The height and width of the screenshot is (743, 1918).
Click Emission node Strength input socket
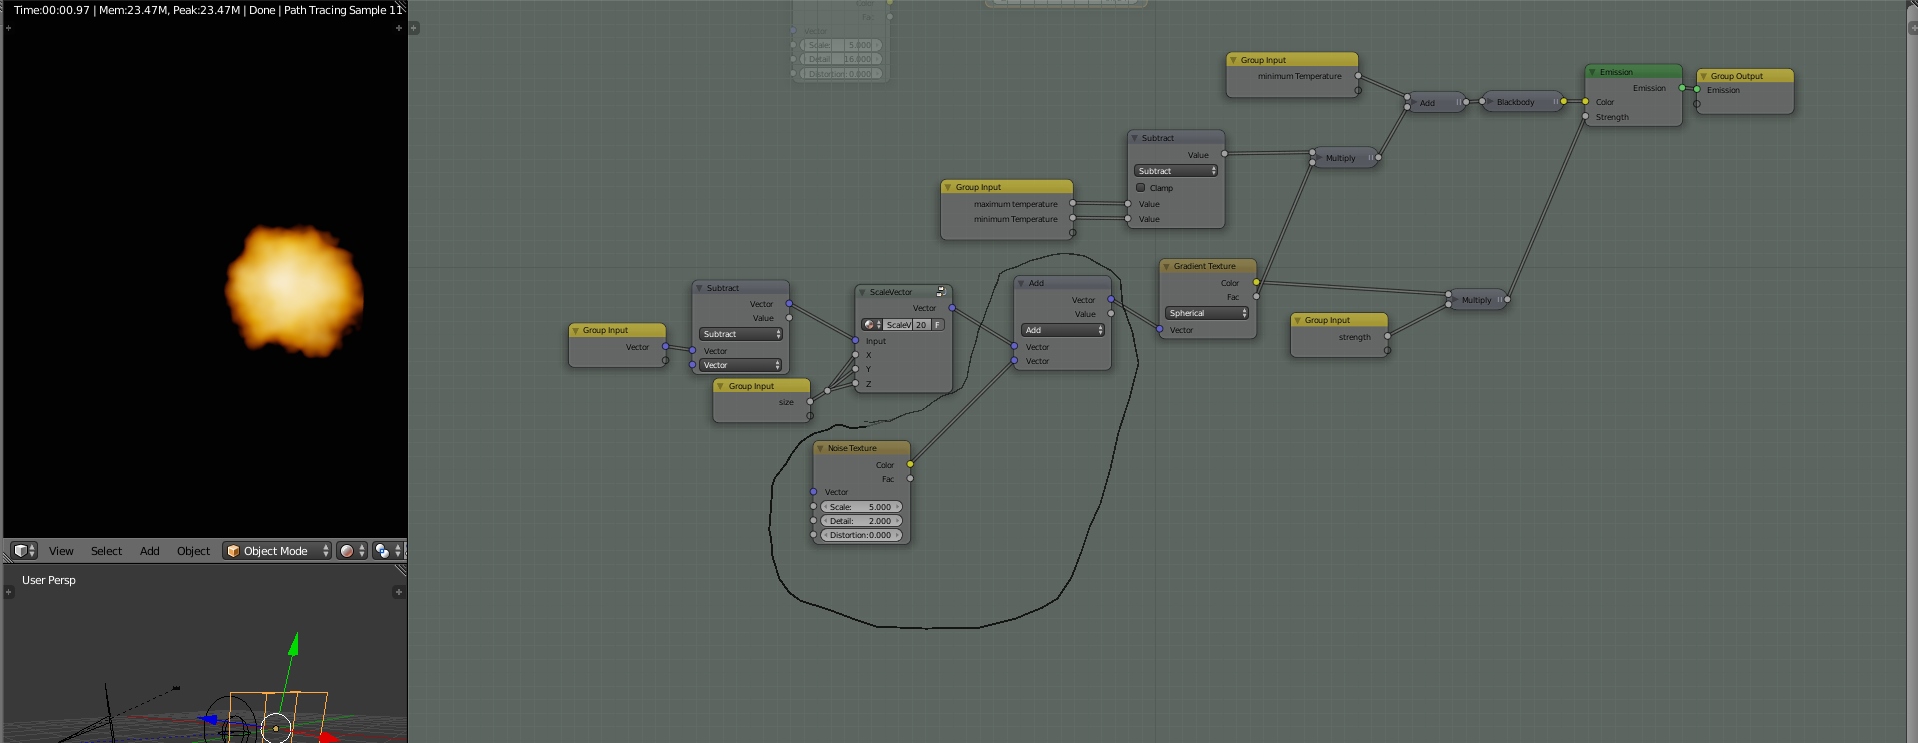(x=1586, y=117)
